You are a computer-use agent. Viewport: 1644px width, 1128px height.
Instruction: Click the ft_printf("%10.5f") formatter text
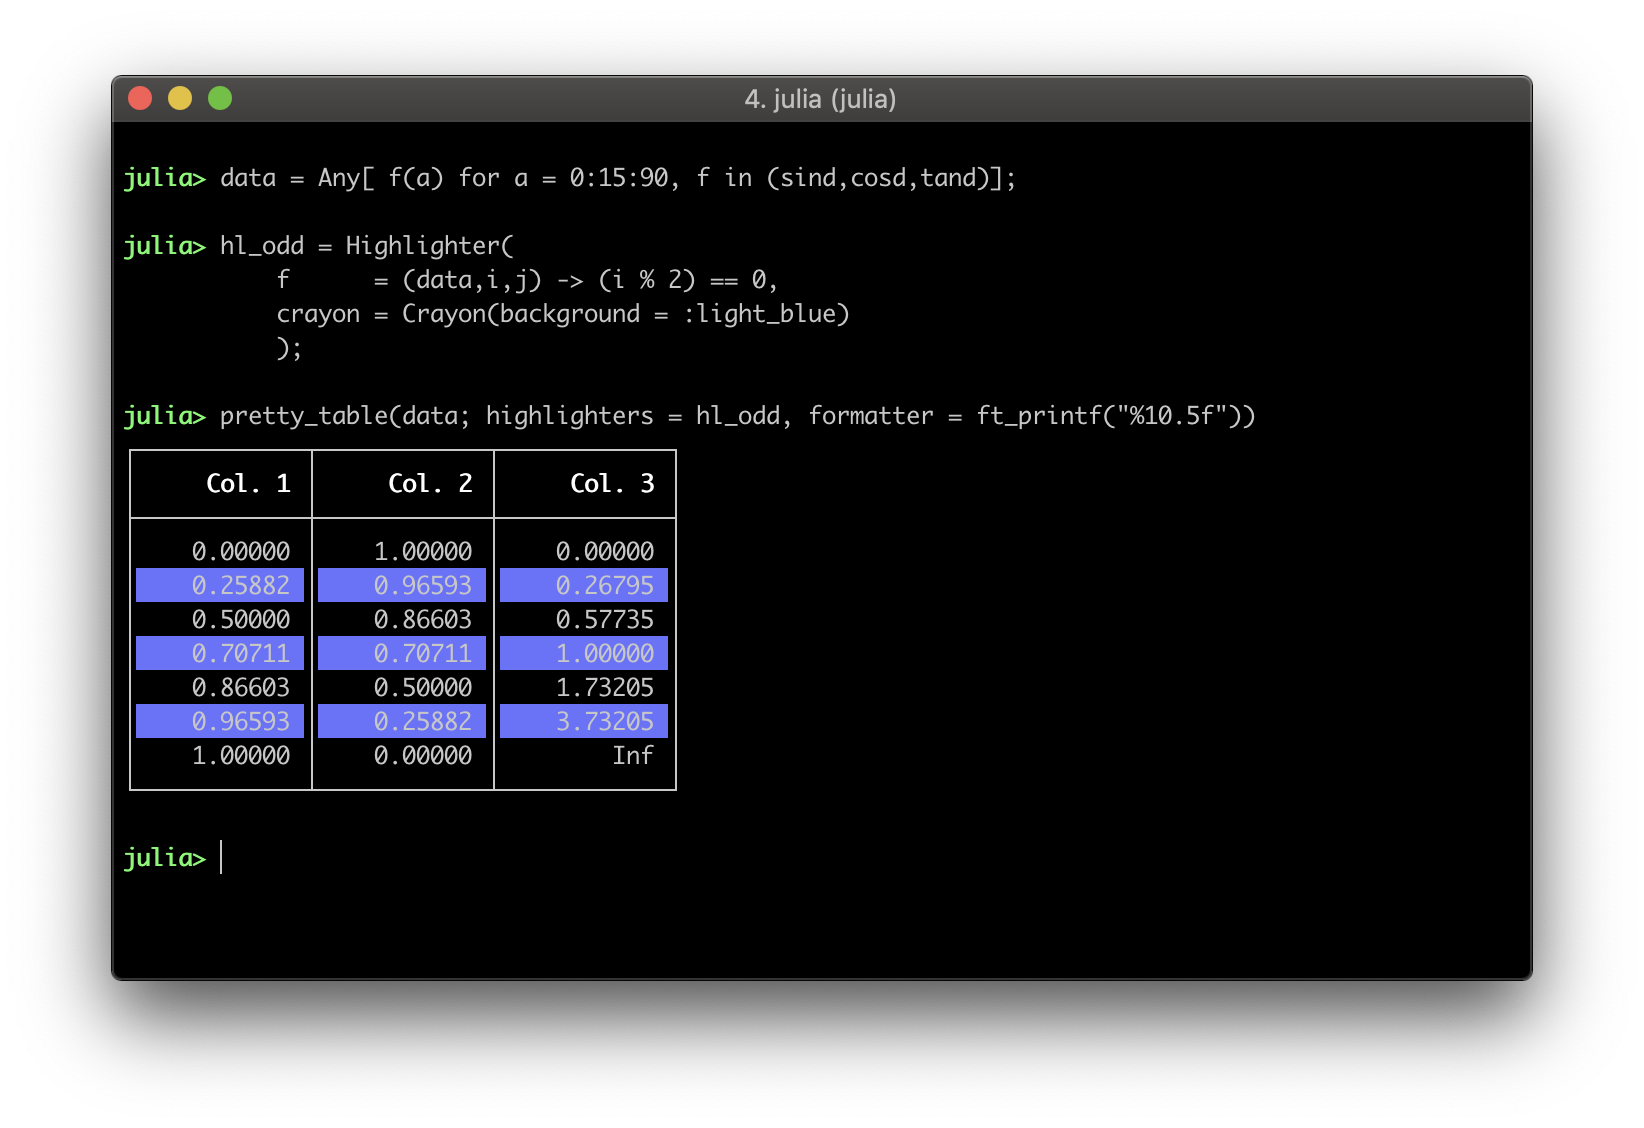click(1115, 416)
